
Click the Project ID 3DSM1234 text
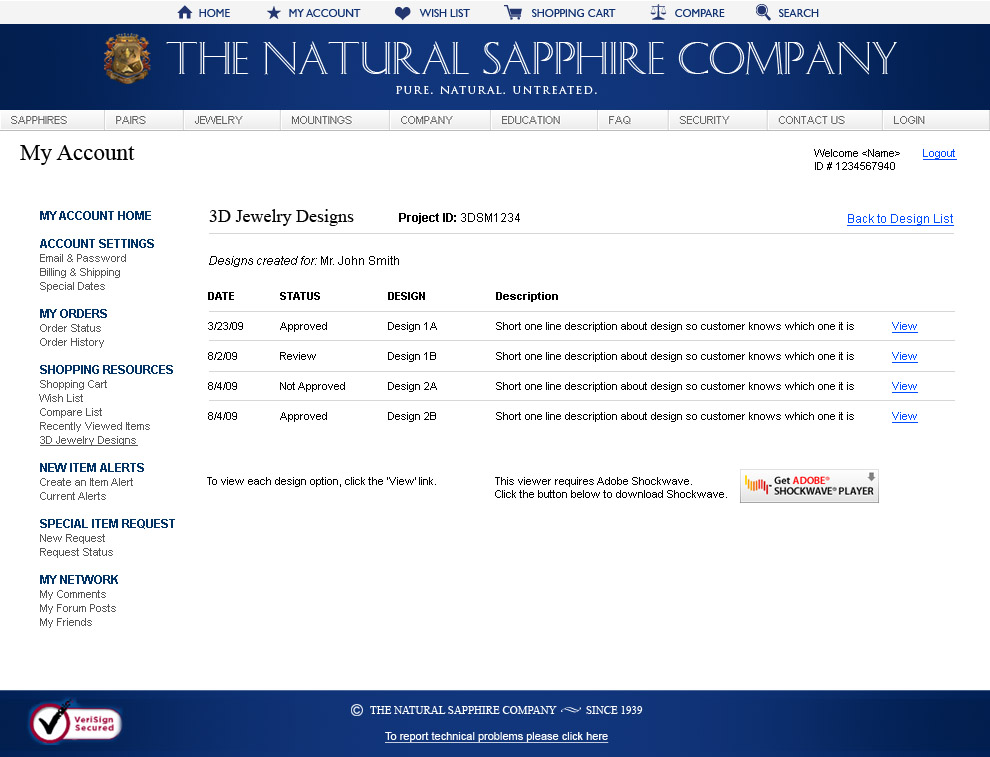coord(459,218)
